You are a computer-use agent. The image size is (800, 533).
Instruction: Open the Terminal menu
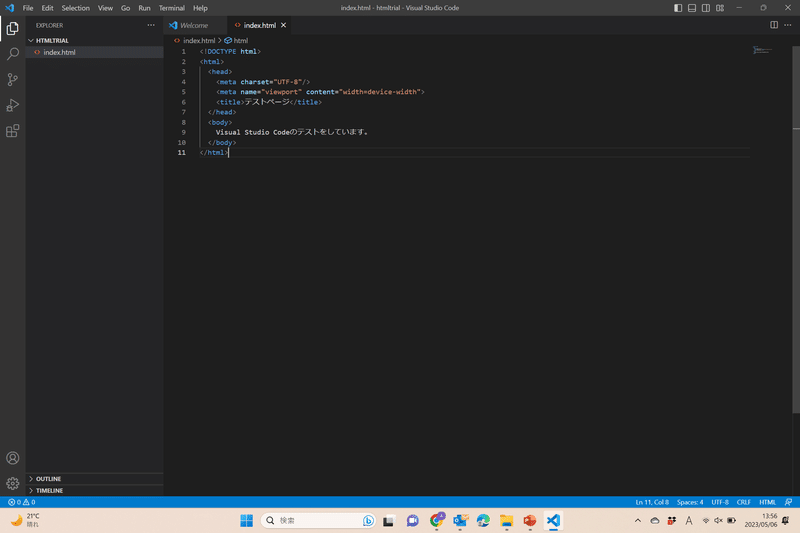pos(171,8)
